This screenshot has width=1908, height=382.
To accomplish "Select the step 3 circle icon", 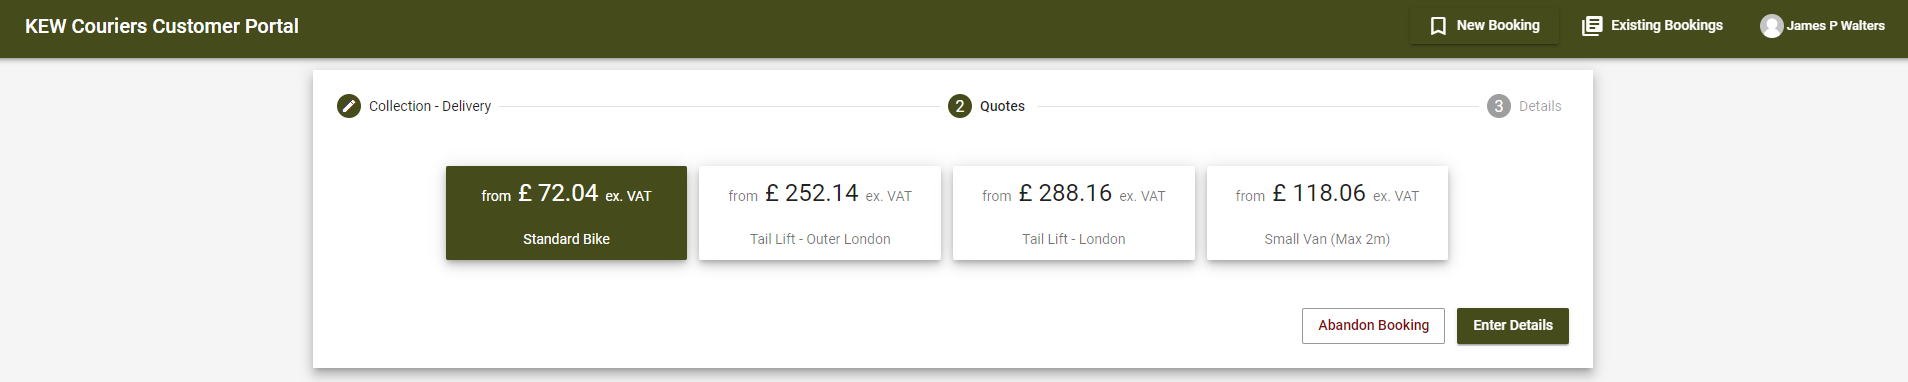I will (x=1499, y=106).
